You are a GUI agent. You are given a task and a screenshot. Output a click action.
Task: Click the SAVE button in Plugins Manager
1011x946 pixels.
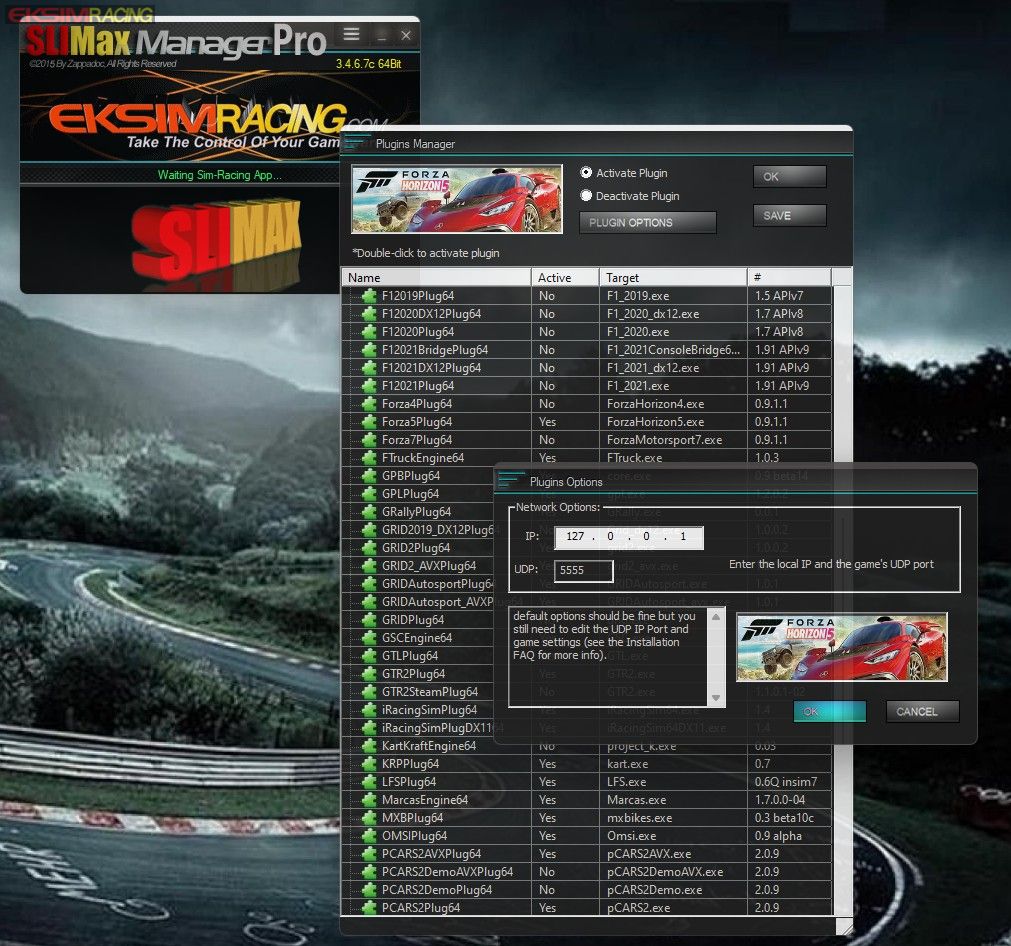click(x=789, y=215)
